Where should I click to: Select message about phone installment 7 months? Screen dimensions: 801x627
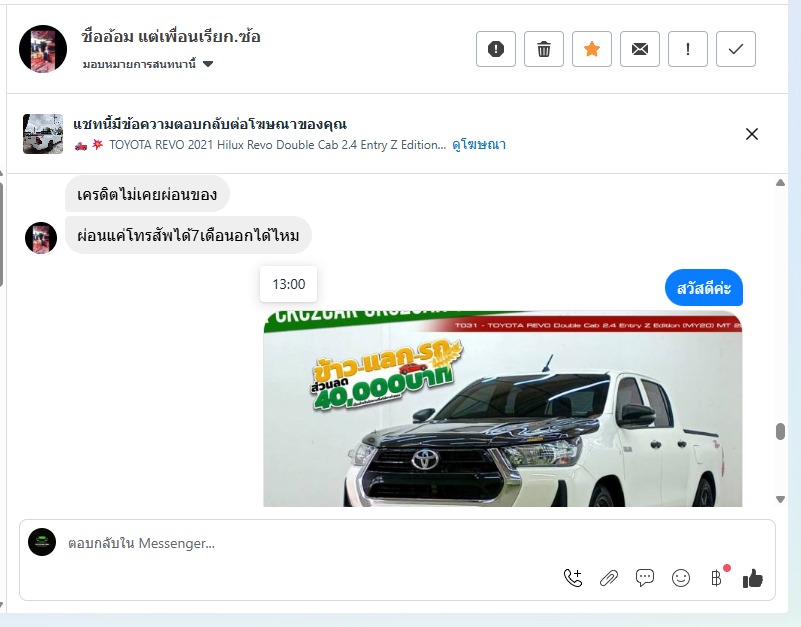click(188, 235)
